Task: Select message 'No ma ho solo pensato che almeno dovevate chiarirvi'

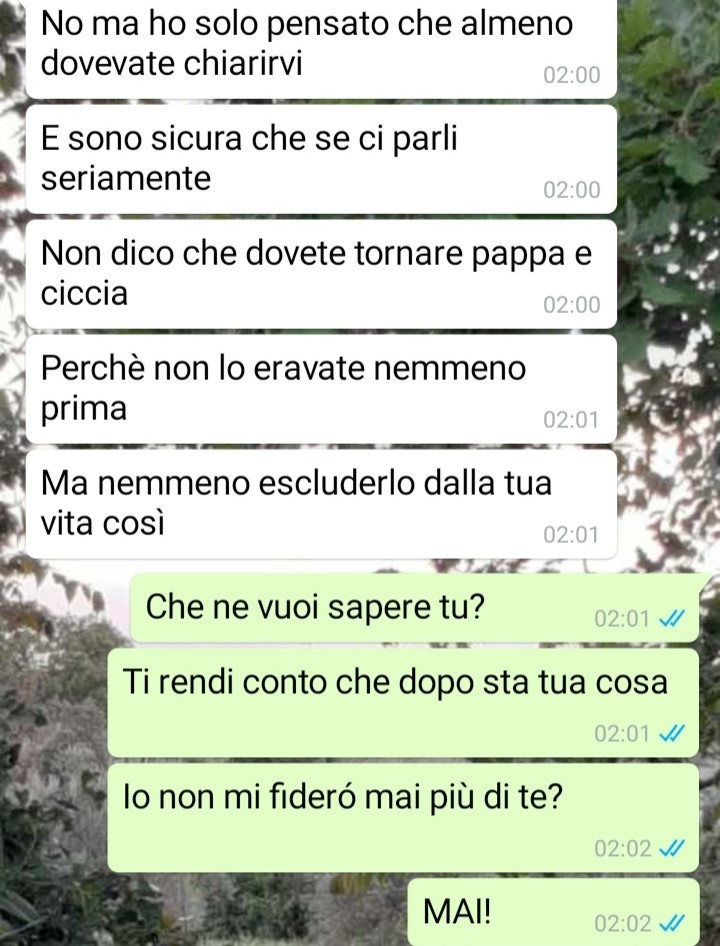Action: pos(321,48)
